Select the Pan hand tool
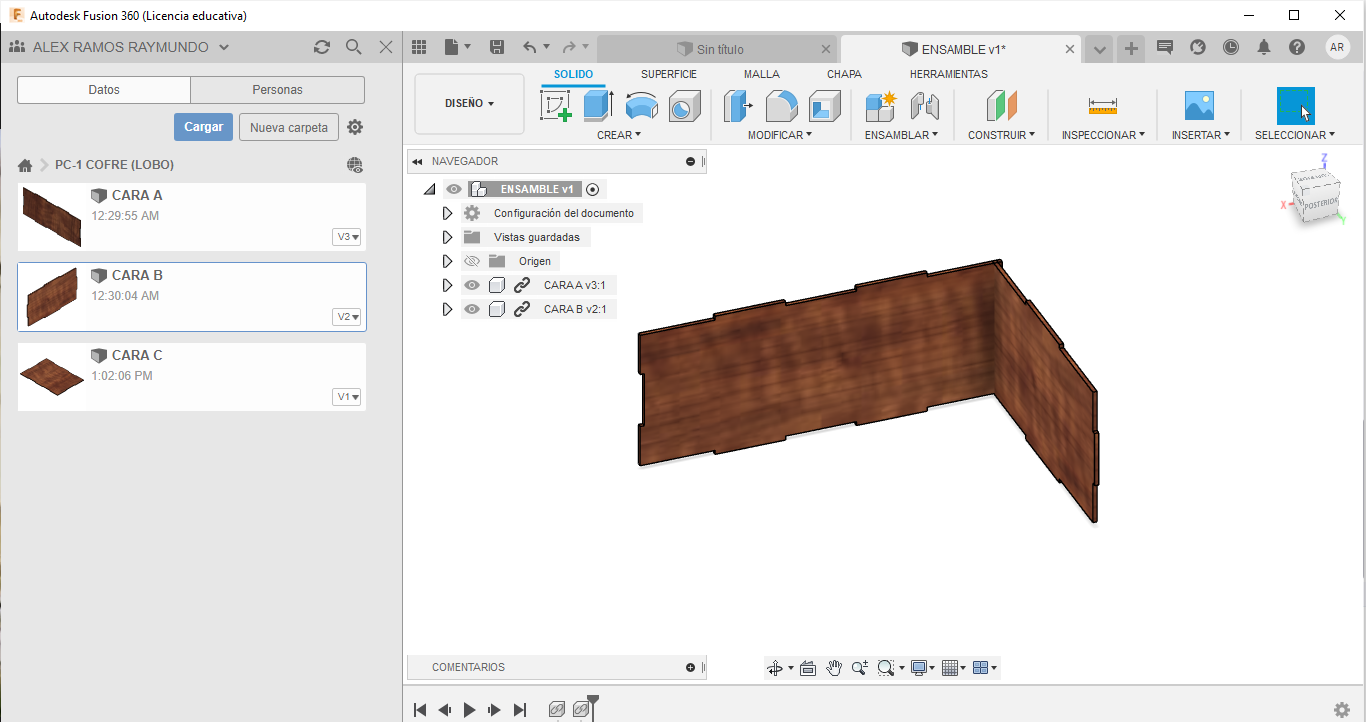Screen dimensions: 1366x722 click(x=834, y=668)
